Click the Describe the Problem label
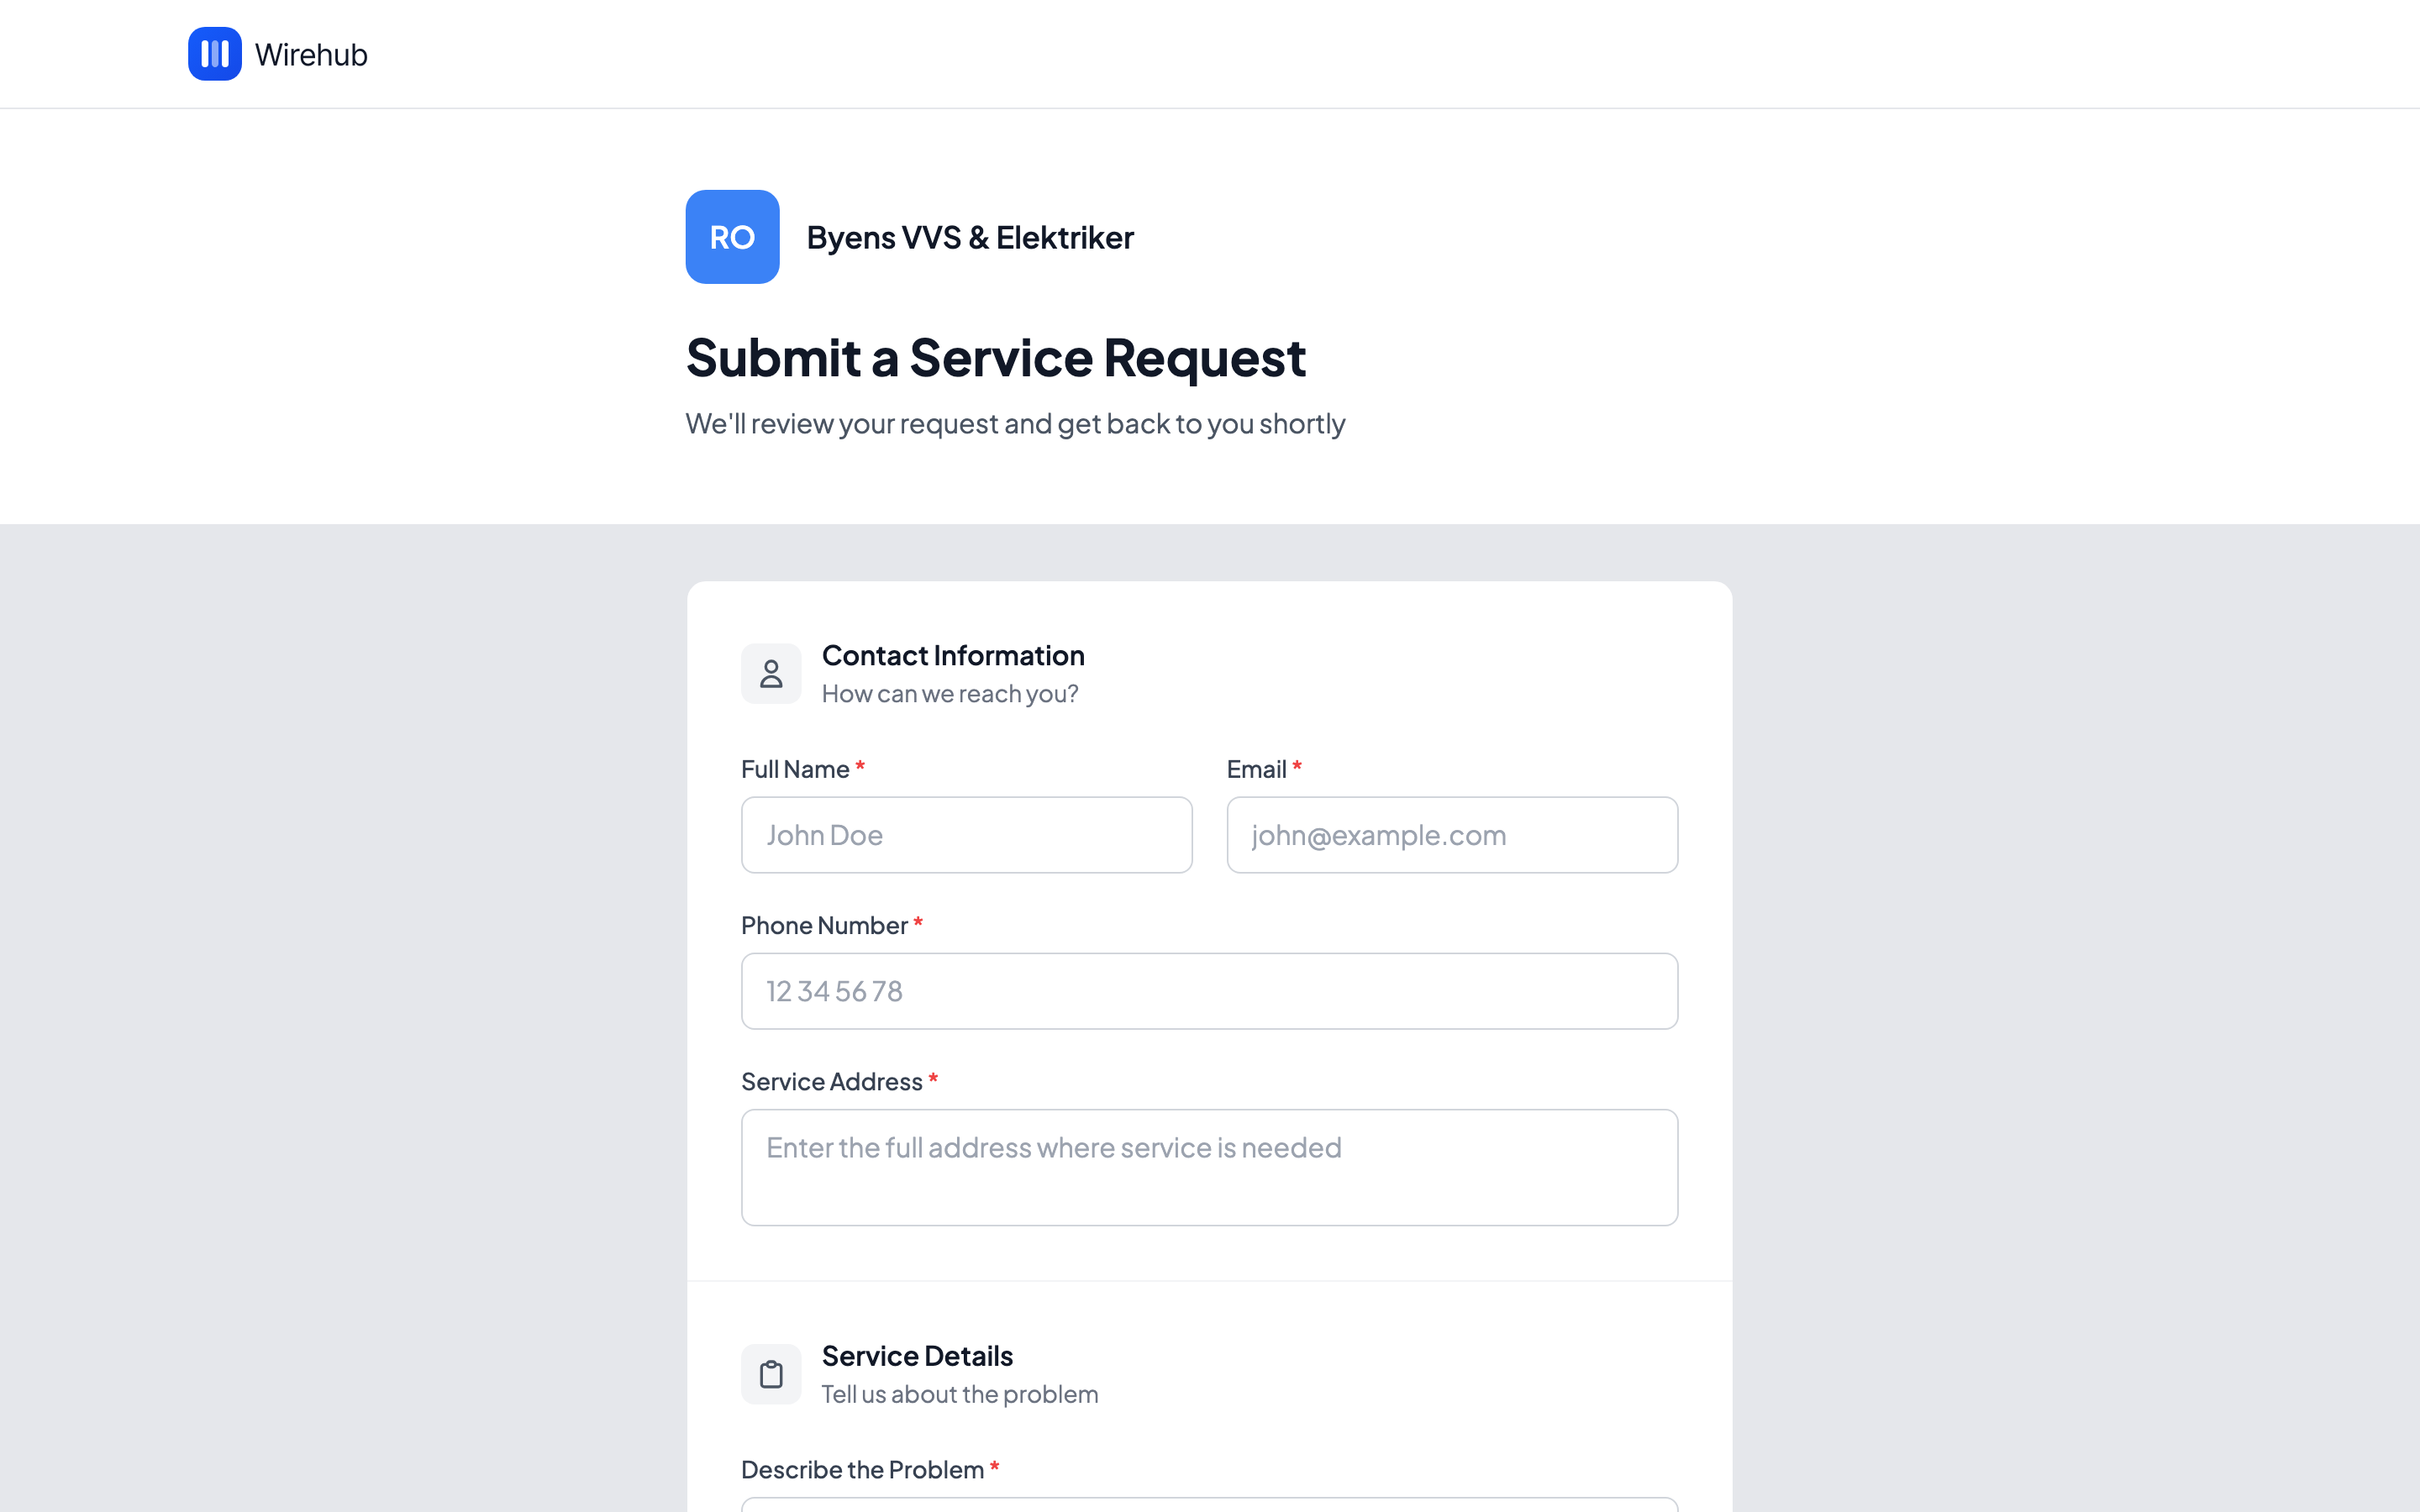This screenshot has width=2420, height=1512. click(862, 1470)
